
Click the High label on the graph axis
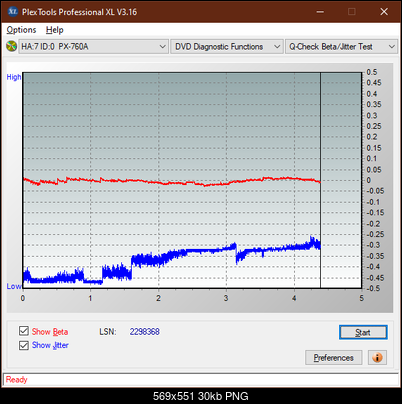14,77
